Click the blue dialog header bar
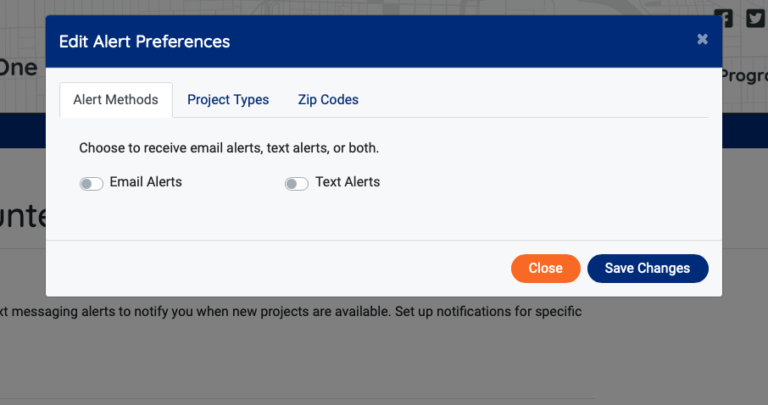 pyautogui.click(x=450, y=41)
